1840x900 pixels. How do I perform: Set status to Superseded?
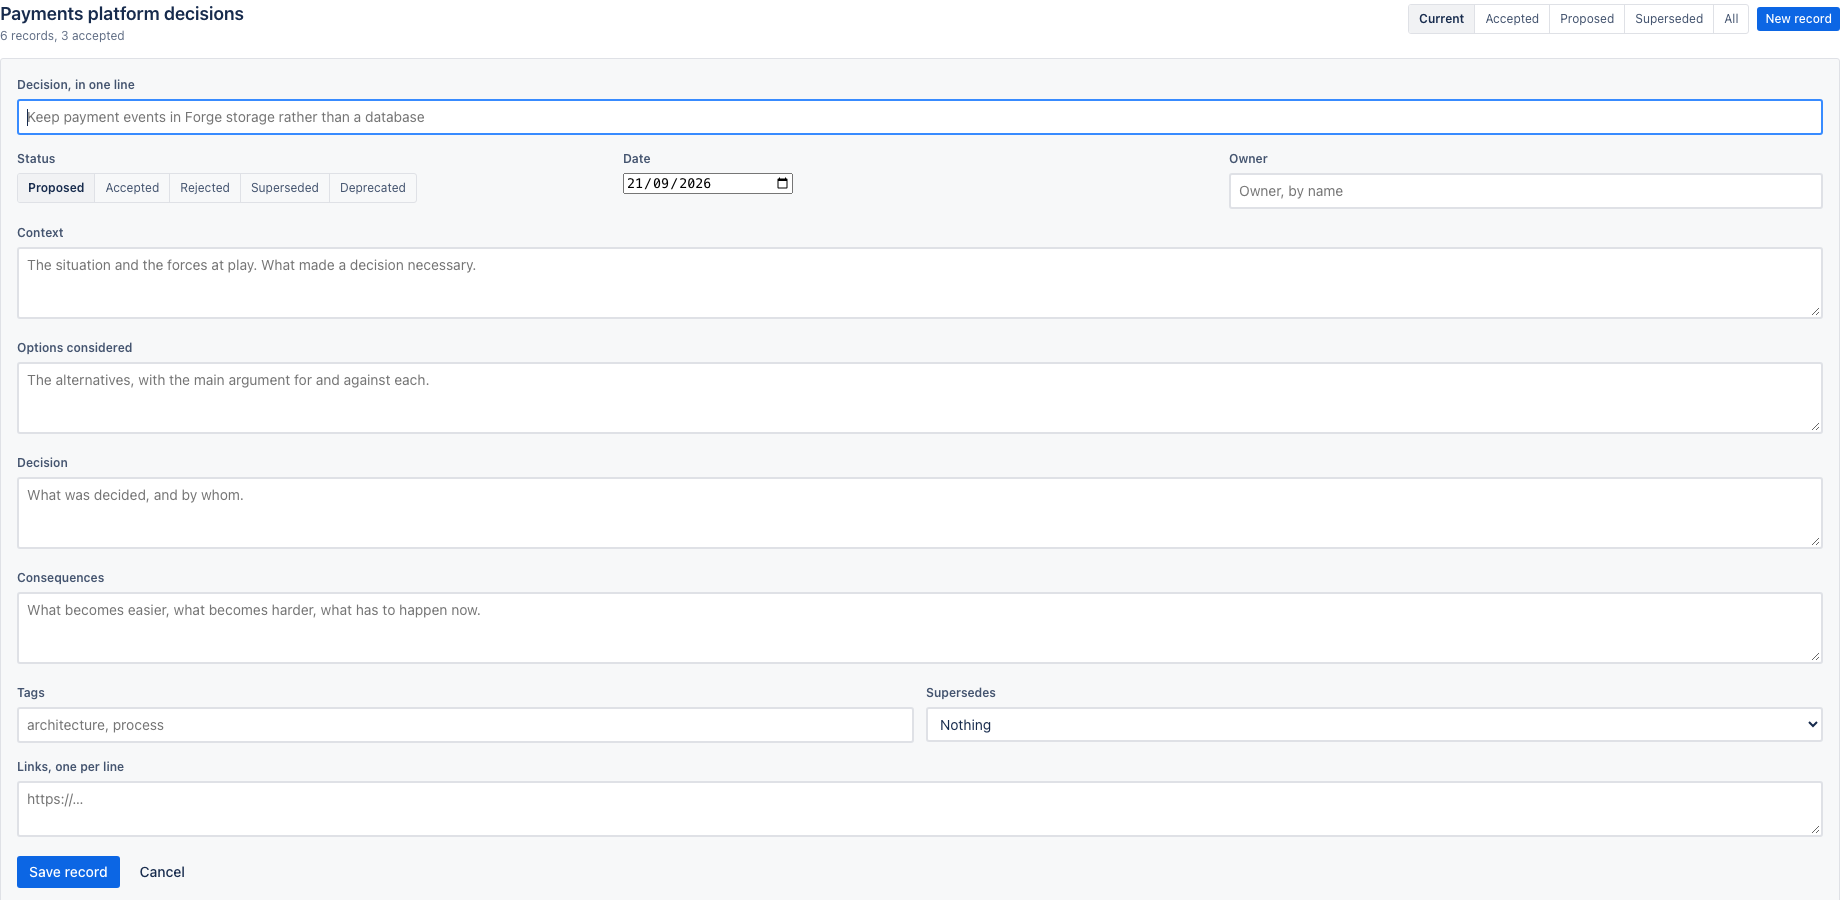click(x=285, y=188)
